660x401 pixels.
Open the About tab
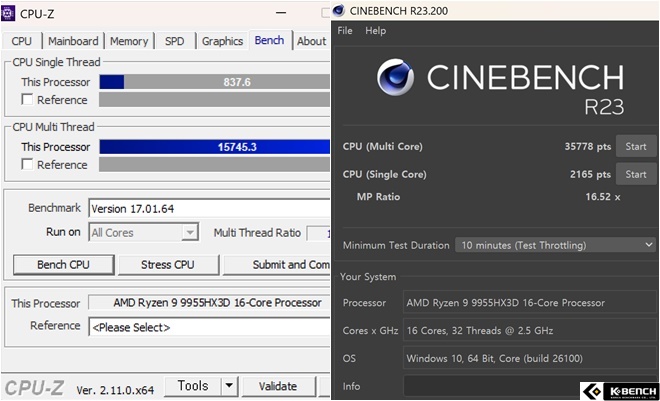[311, 41]
